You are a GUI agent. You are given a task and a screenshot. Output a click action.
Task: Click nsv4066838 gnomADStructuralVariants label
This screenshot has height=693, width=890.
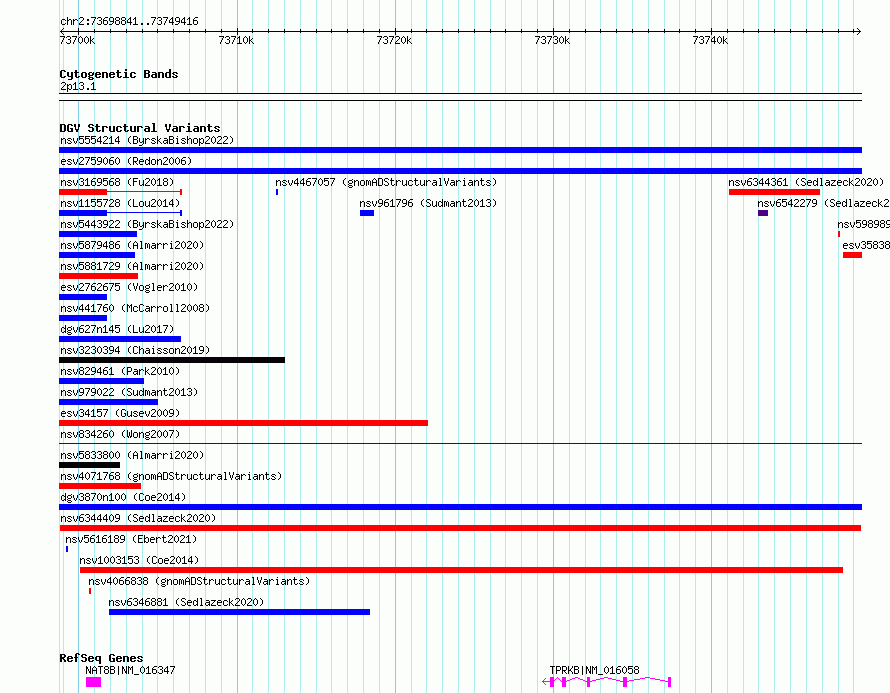[199, 581]
